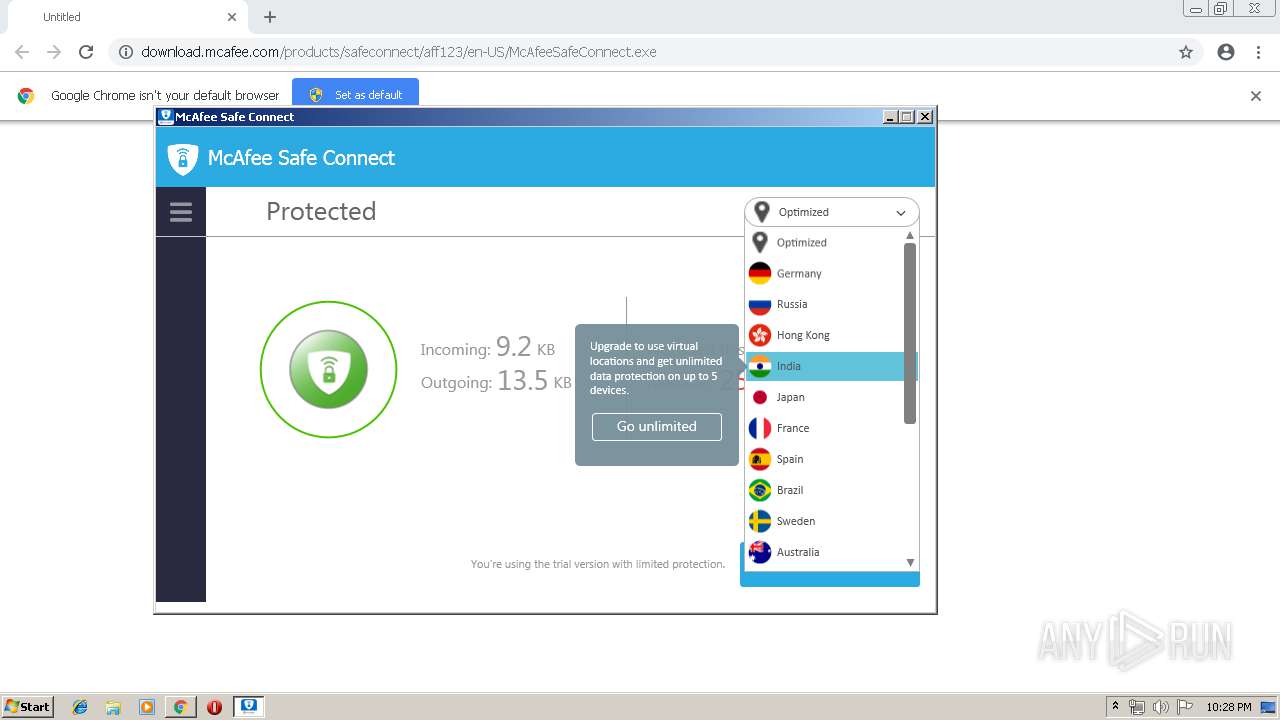This screenshot has width=1280, height=720.
Task: Pick Spain from the location list
Action: (825, 459)
